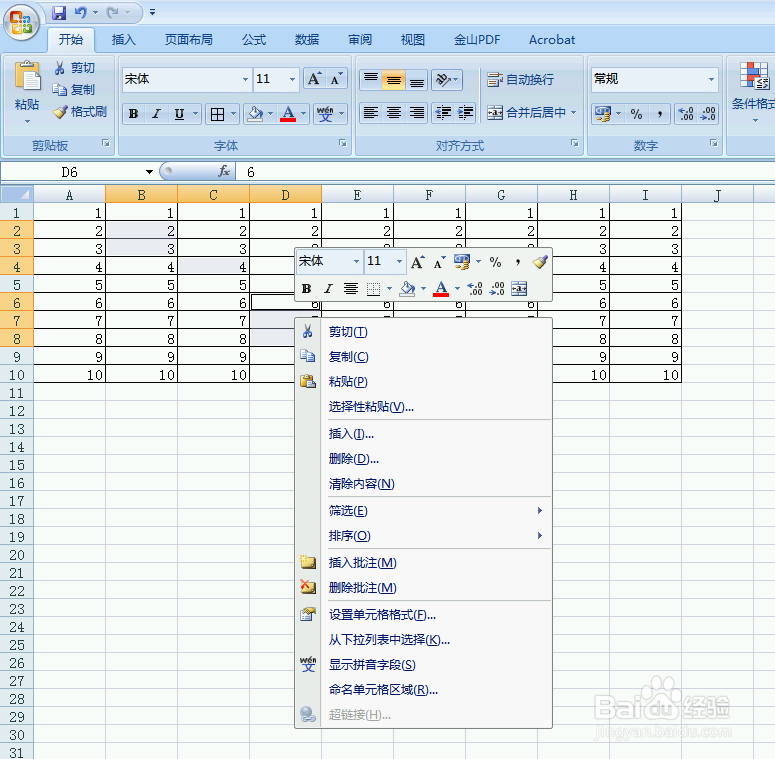Apply ribbon borders button
The height and width of the screenshot is (759, 775).
[x=217, y=114]
